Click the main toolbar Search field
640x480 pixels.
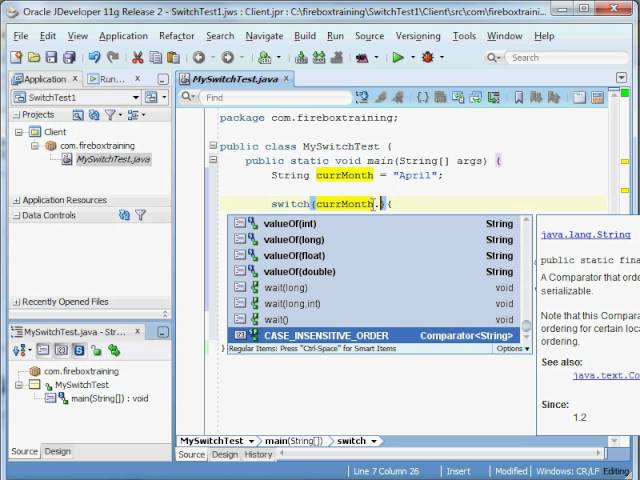tap(567, 58)
